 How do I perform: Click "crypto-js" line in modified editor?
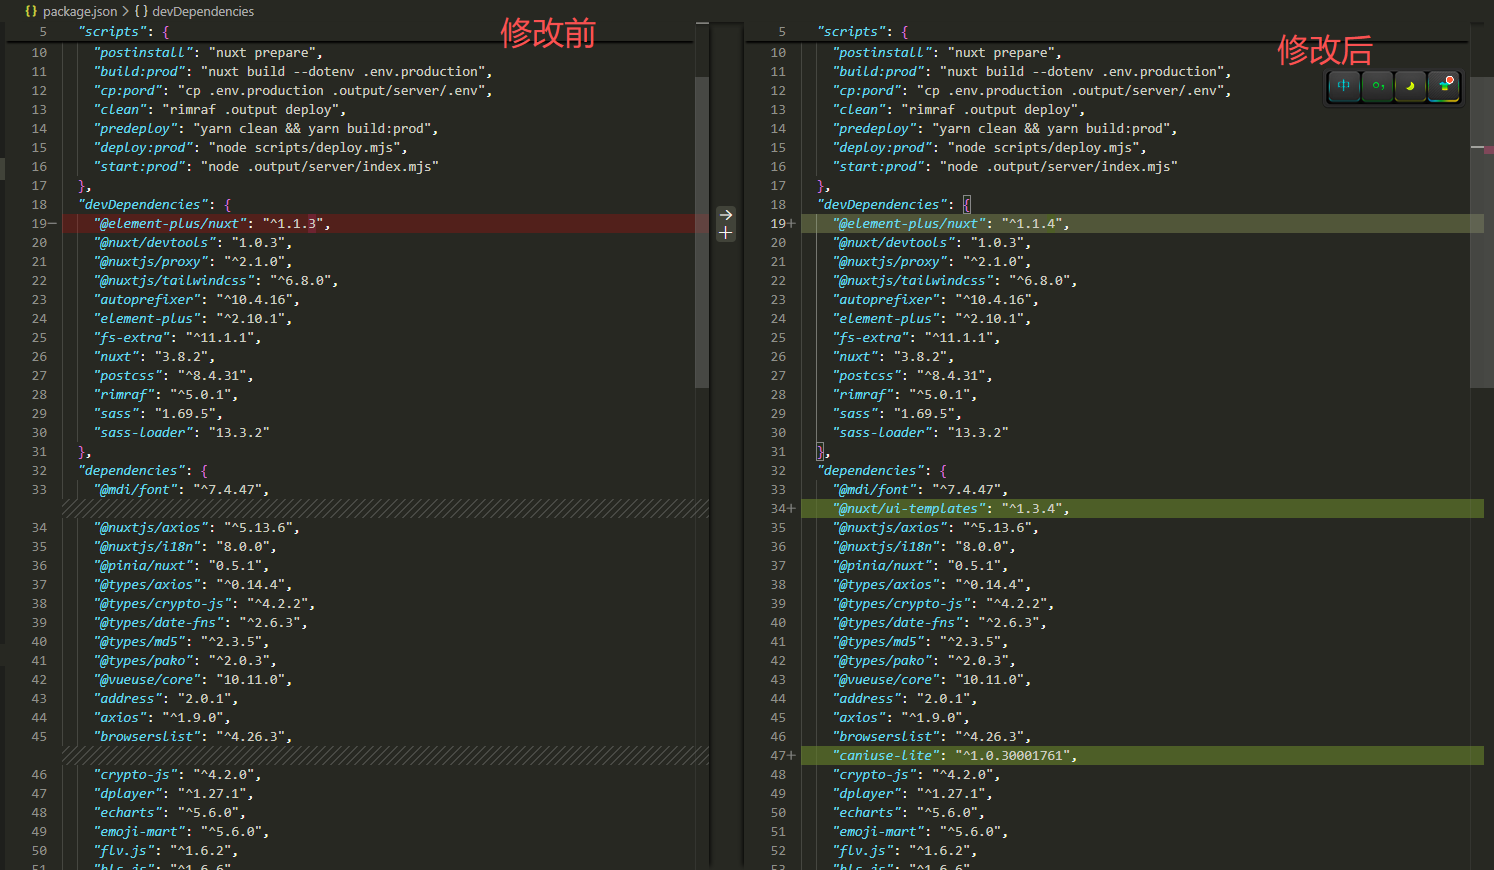pos(917,775)
